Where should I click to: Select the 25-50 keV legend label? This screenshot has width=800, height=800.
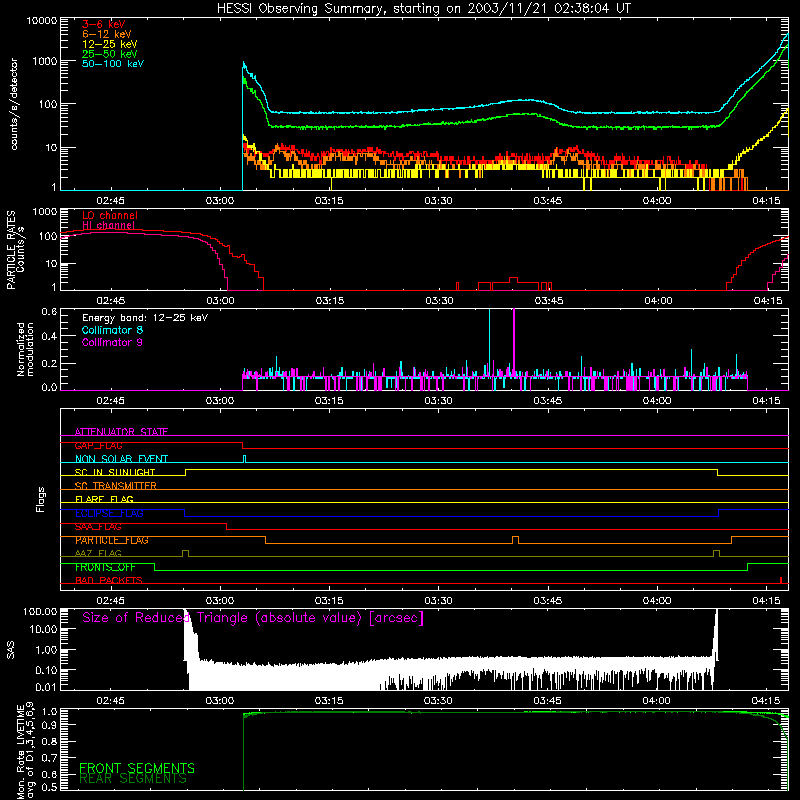(110, 54)
